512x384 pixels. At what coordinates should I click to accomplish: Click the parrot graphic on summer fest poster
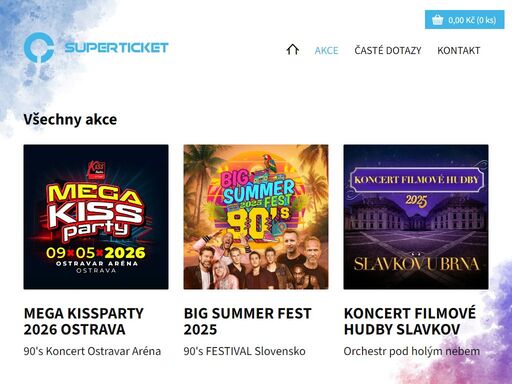[269, 163]
